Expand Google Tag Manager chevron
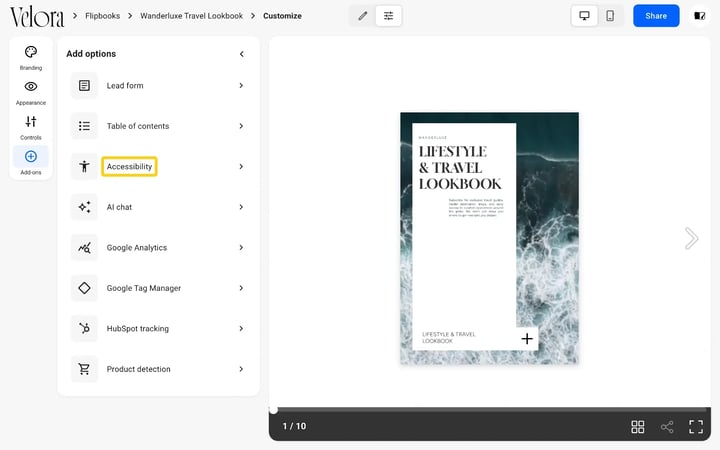 tap(241, 288)
